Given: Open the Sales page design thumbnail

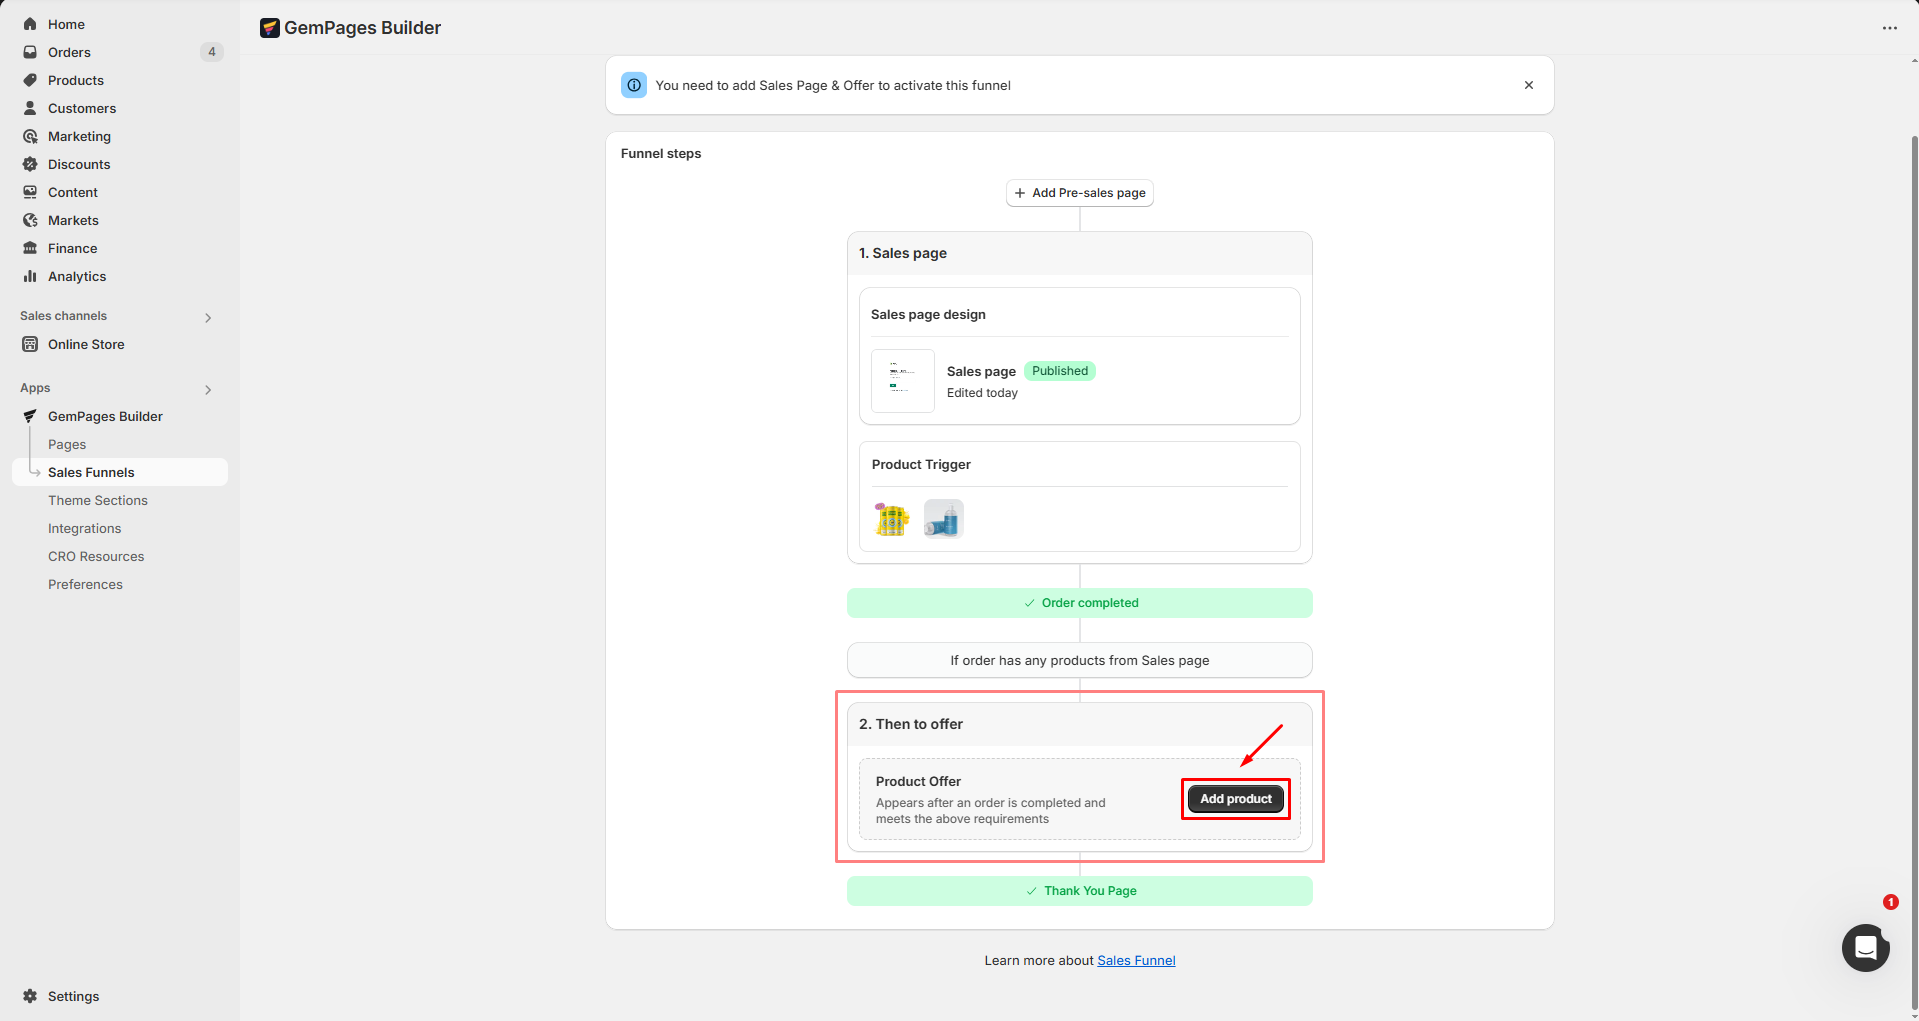Looking at the screenshot, I should [902, 381].
